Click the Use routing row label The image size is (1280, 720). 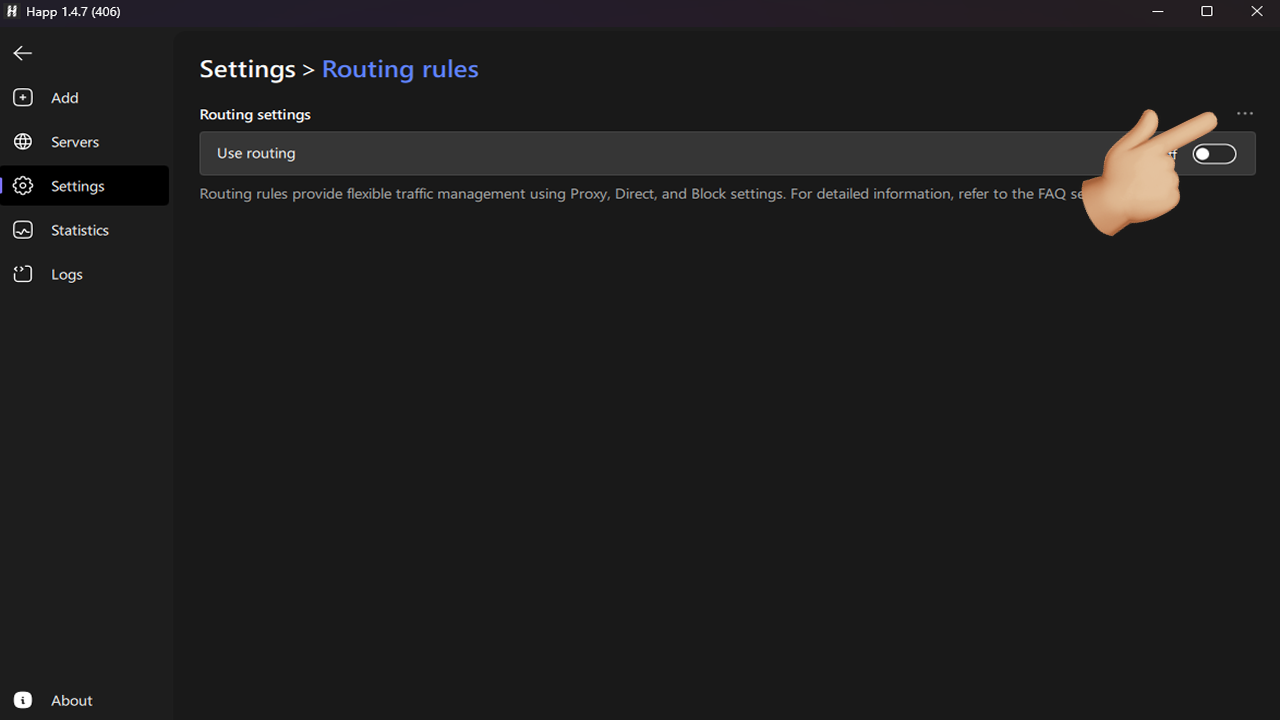pos(256,154)
